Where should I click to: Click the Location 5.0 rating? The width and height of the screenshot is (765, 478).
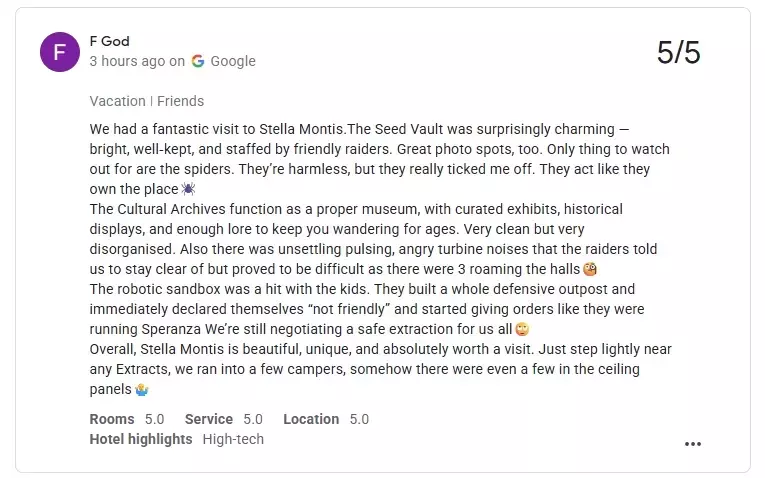pyautogui.click(x=325, y=419)
